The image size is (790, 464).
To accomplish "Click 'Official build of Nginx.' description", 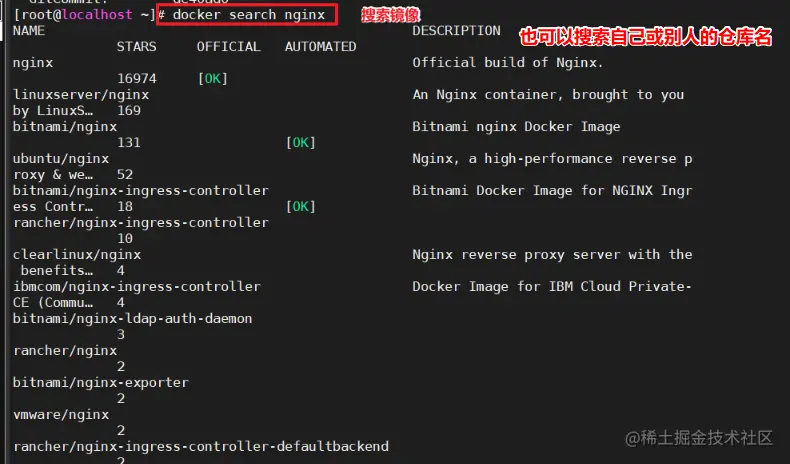I will (508, 62).
